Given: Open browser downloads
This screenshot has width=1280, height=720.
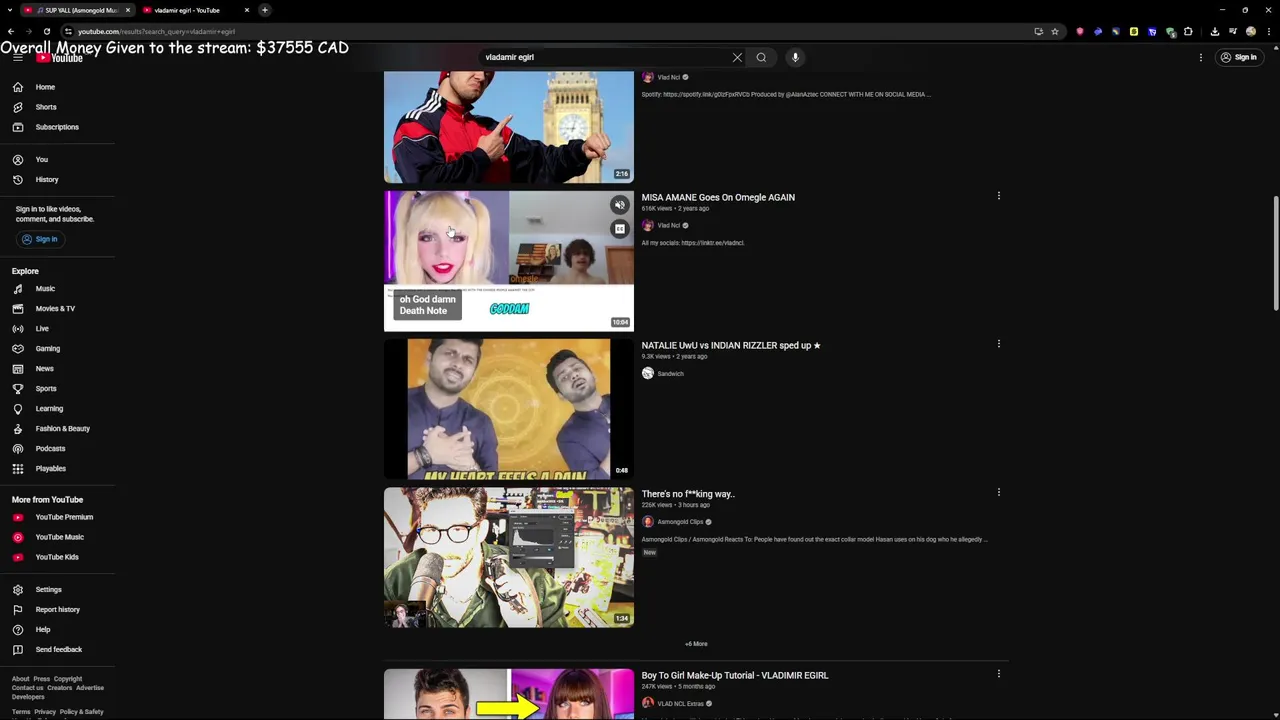Looking at the screenshot, I should (1214, 31).
